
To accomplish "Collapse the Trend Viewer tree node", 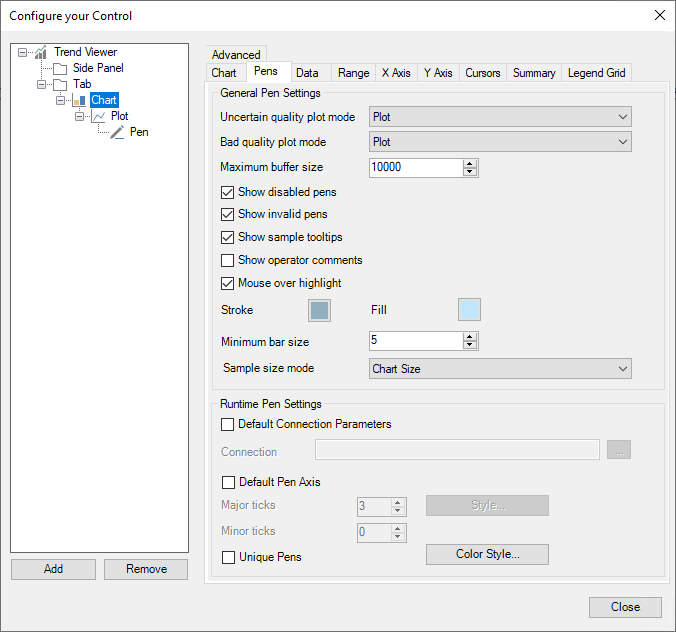I will [x=22, y=53].
